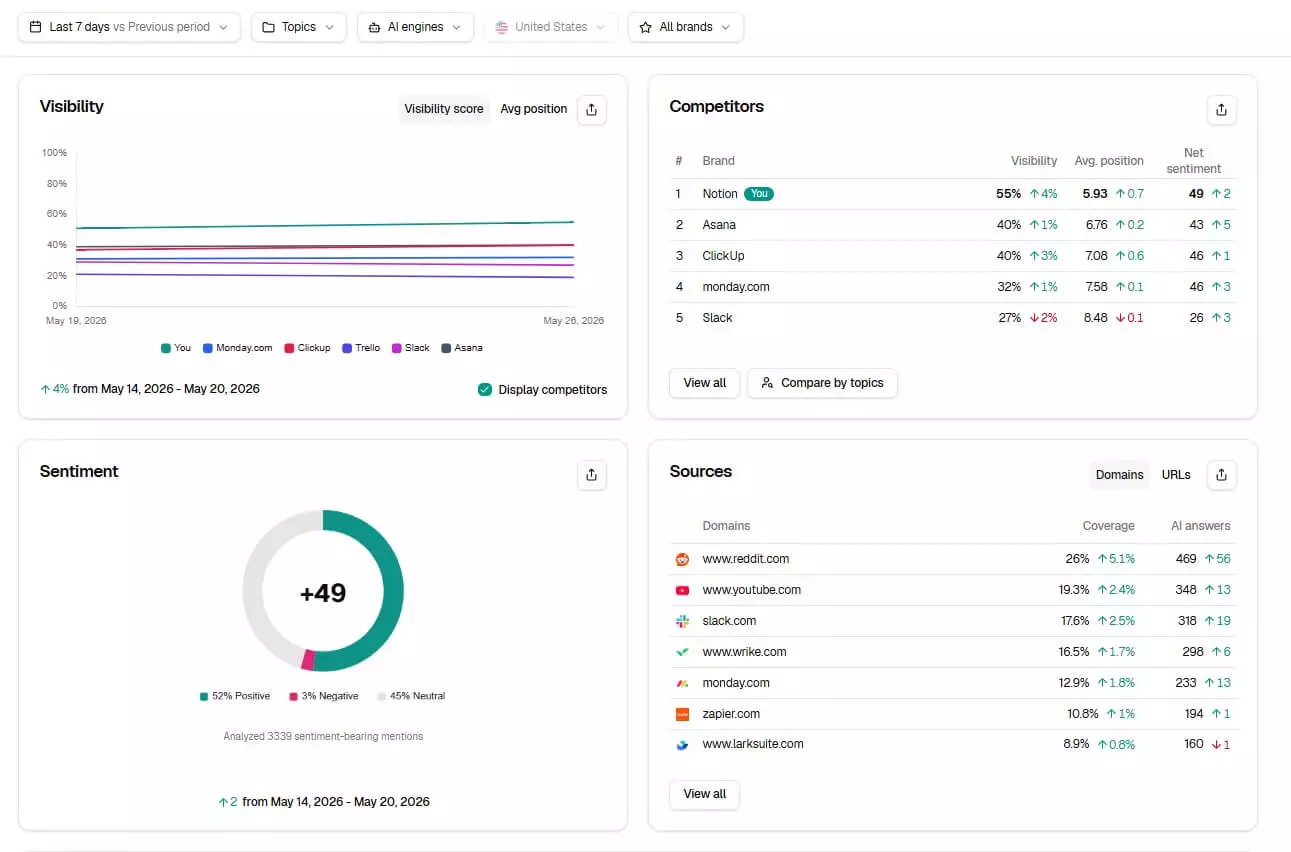Open www.larksuite.com domain row
The height and width of the screenshot is (852, 1291).
953,744
